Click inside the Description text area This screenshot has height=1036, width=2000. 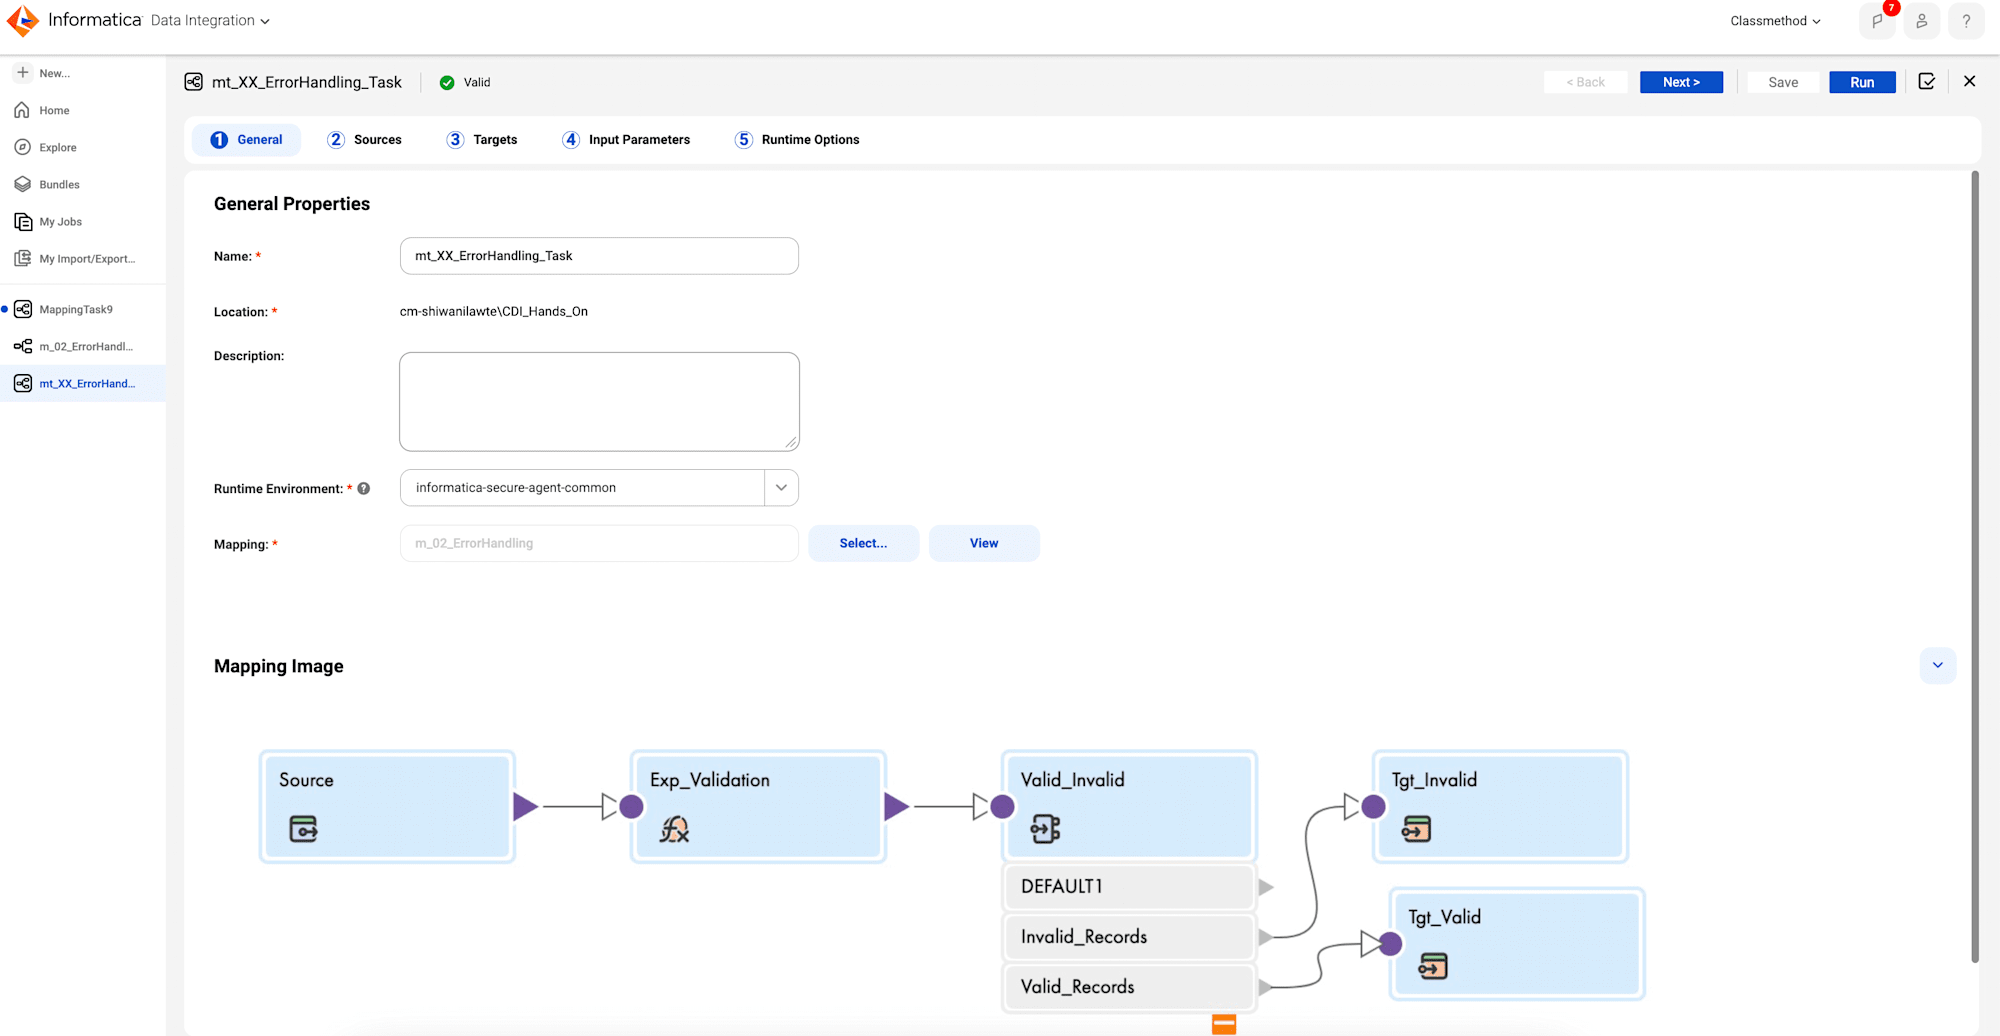point(599,401)
